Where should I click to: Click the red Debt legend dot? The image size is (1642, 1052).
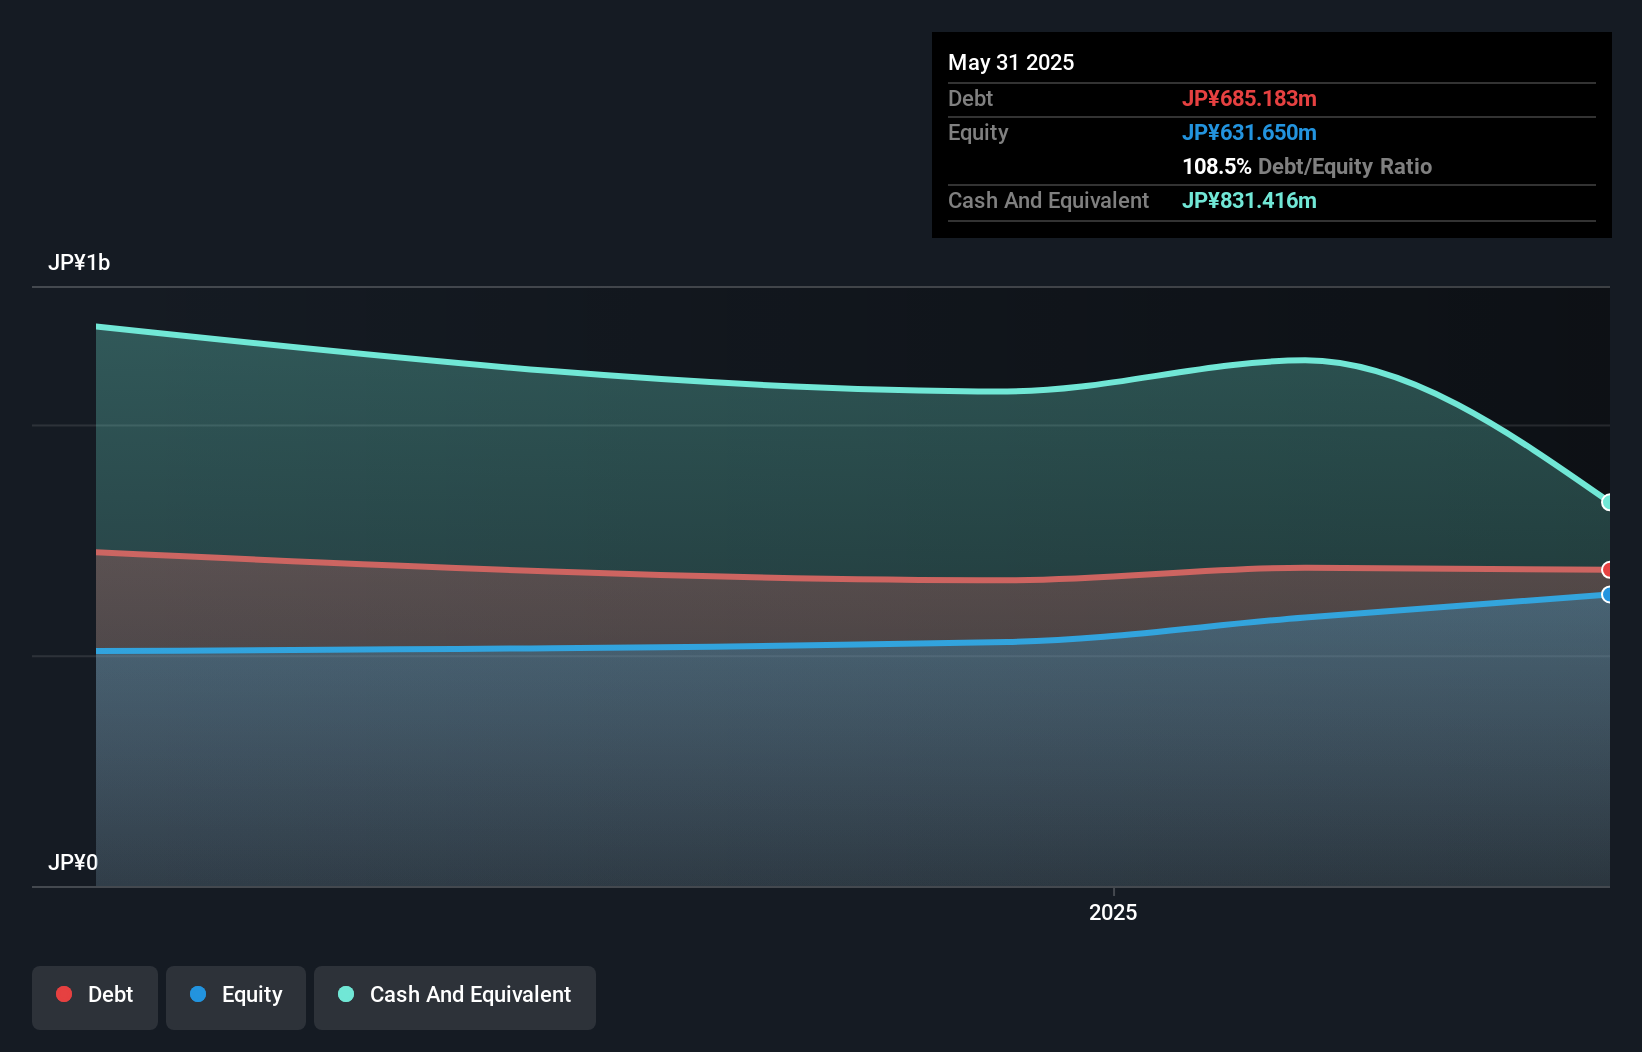64,994
